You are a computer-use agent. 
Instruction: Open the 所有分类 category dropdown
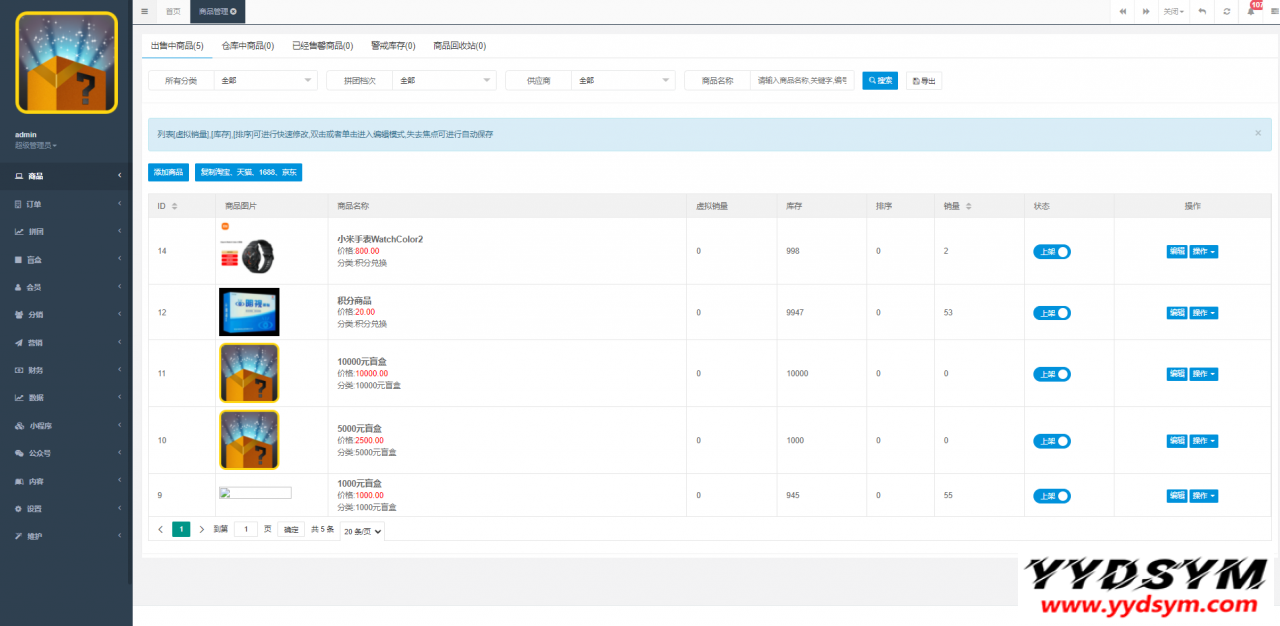[x=266, y=80]
